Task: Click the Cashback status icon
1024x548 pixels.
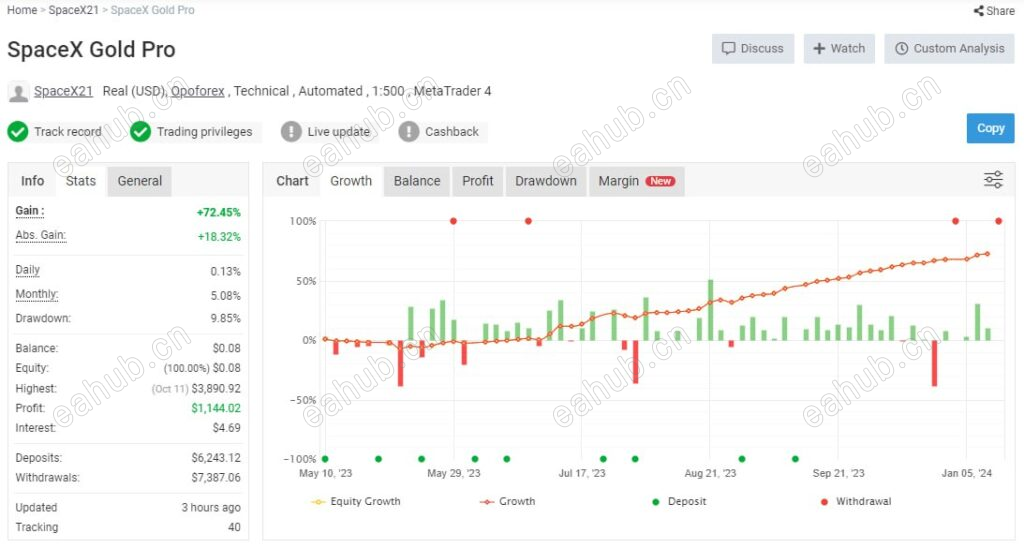Action: click(x=408, y=132)
